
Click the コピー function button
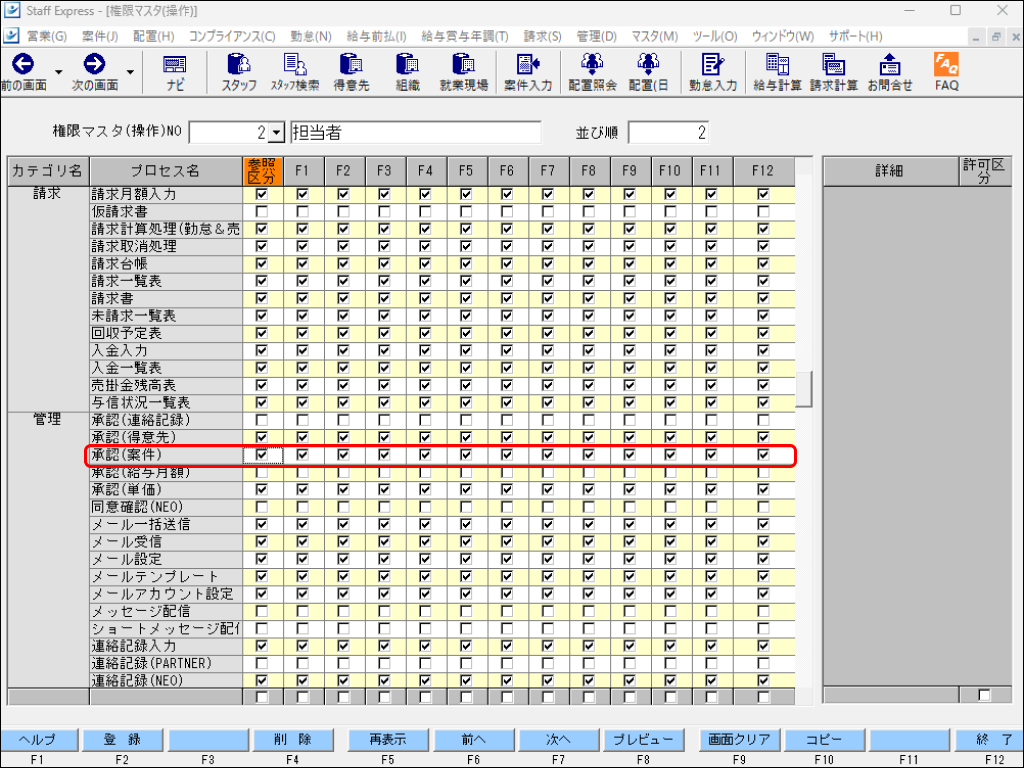[824, 740]
